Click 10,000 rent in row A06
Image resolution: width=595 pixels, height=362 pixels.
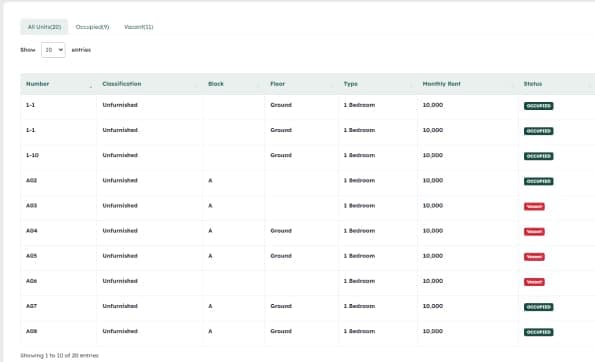tap(433, 281)
